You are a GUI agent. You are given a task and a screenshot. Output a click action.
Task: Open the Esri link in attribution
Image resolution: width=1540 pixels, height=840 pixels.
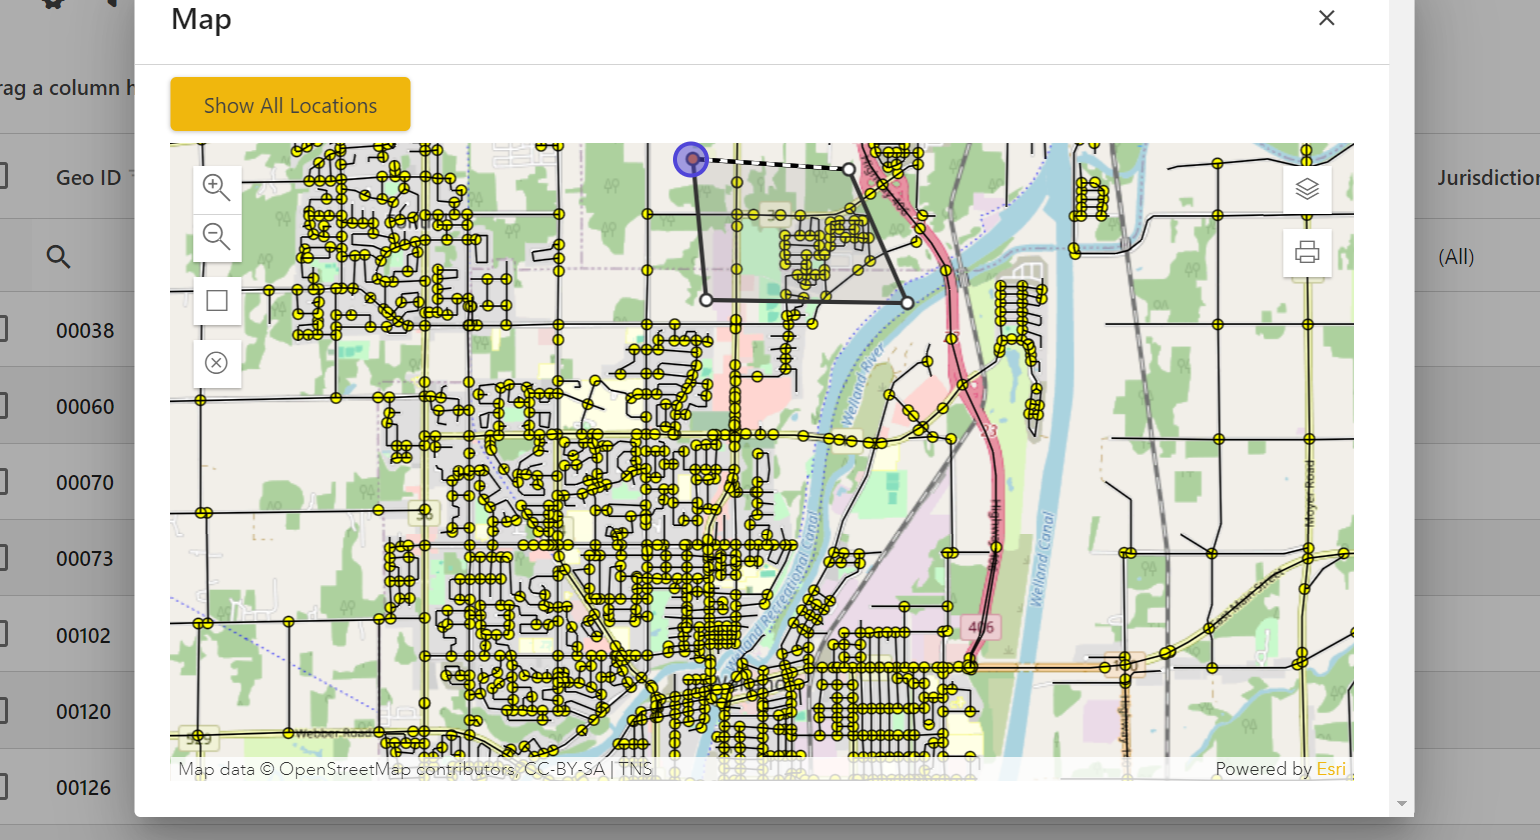(1331, 768)
